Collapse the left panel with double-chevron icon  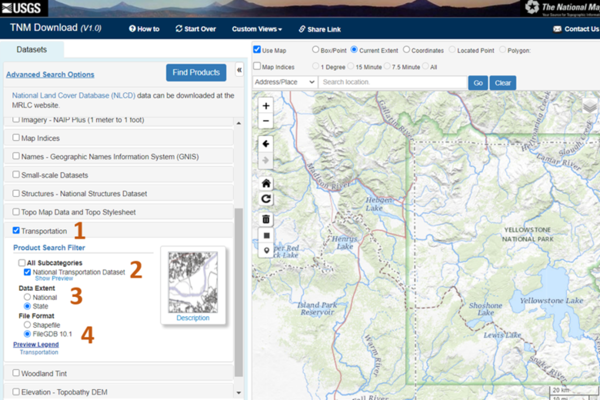click(239, 70)
